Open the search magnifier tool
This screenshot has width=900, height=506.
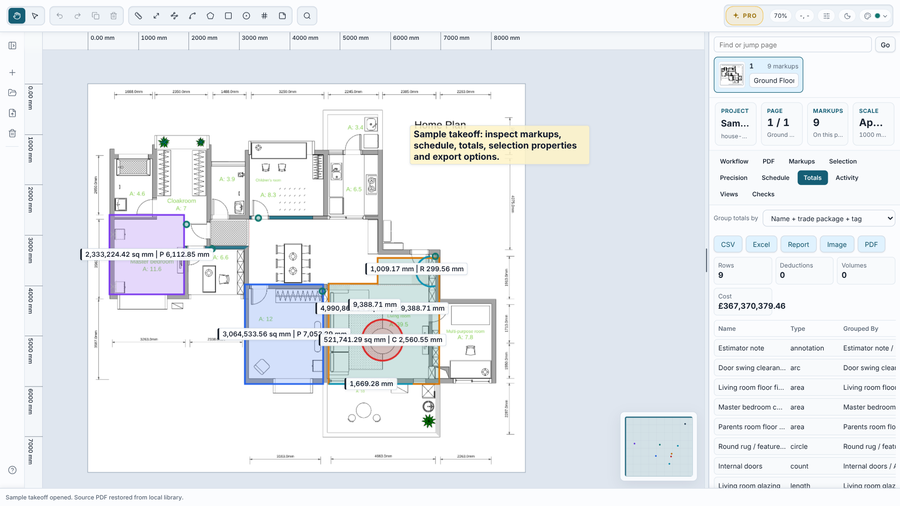click(x=307, y=16)
